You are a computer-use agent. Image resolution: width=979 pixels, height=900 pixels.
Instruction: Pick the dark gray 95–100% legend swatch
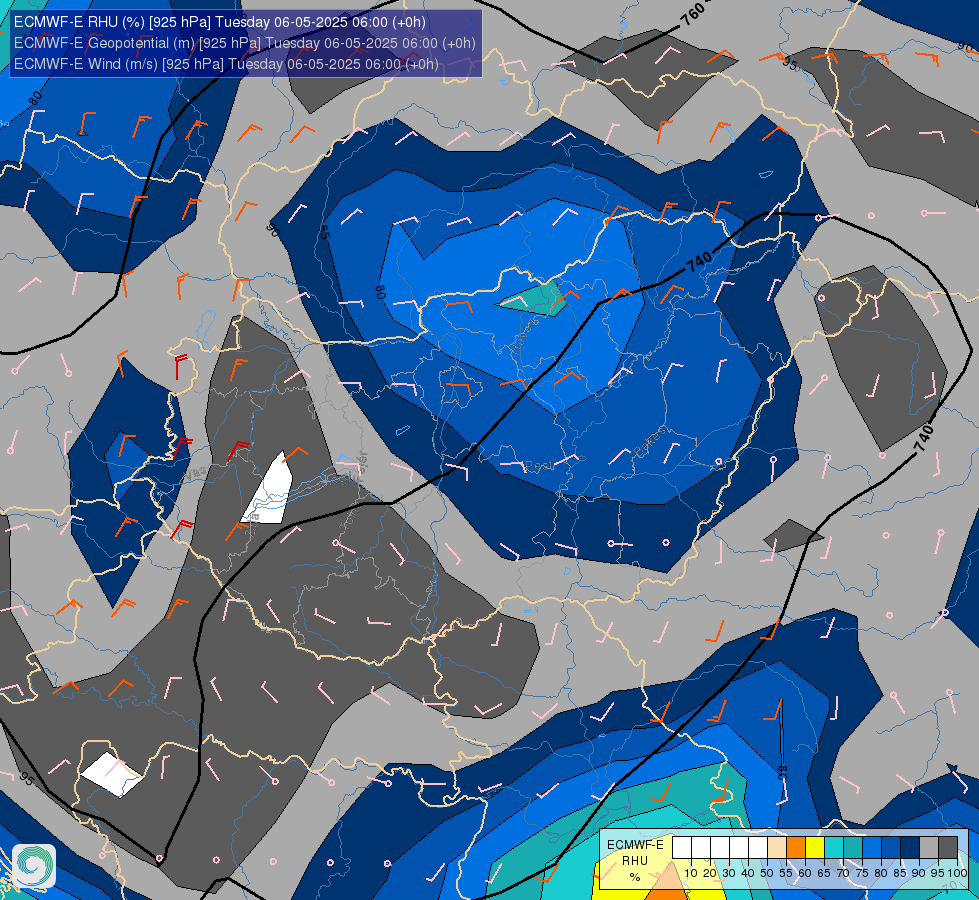(948, 848)
